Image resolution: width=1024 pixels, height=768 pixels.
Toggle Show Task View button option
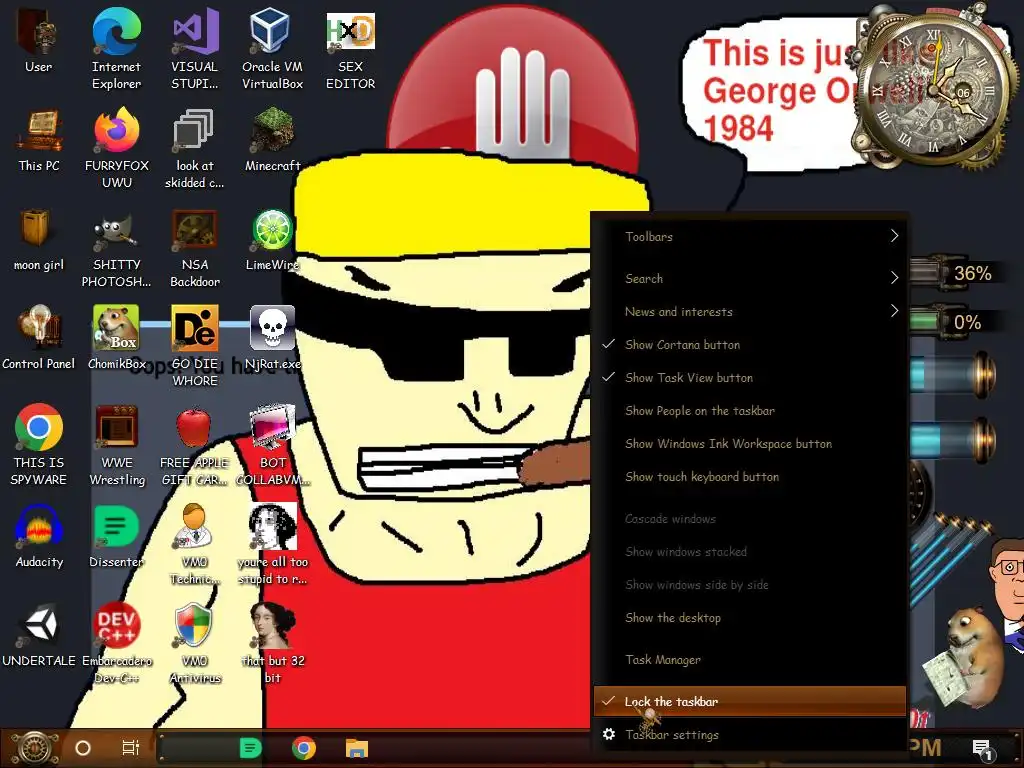(x=750, y=377)
